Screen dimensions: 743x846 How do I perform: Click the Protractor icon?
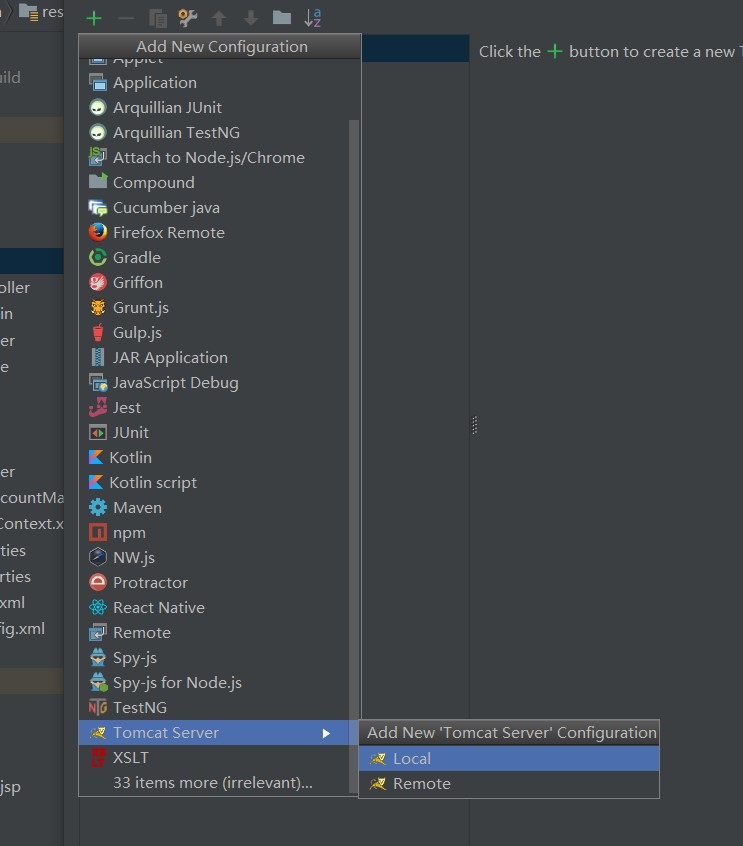(98, 582)
